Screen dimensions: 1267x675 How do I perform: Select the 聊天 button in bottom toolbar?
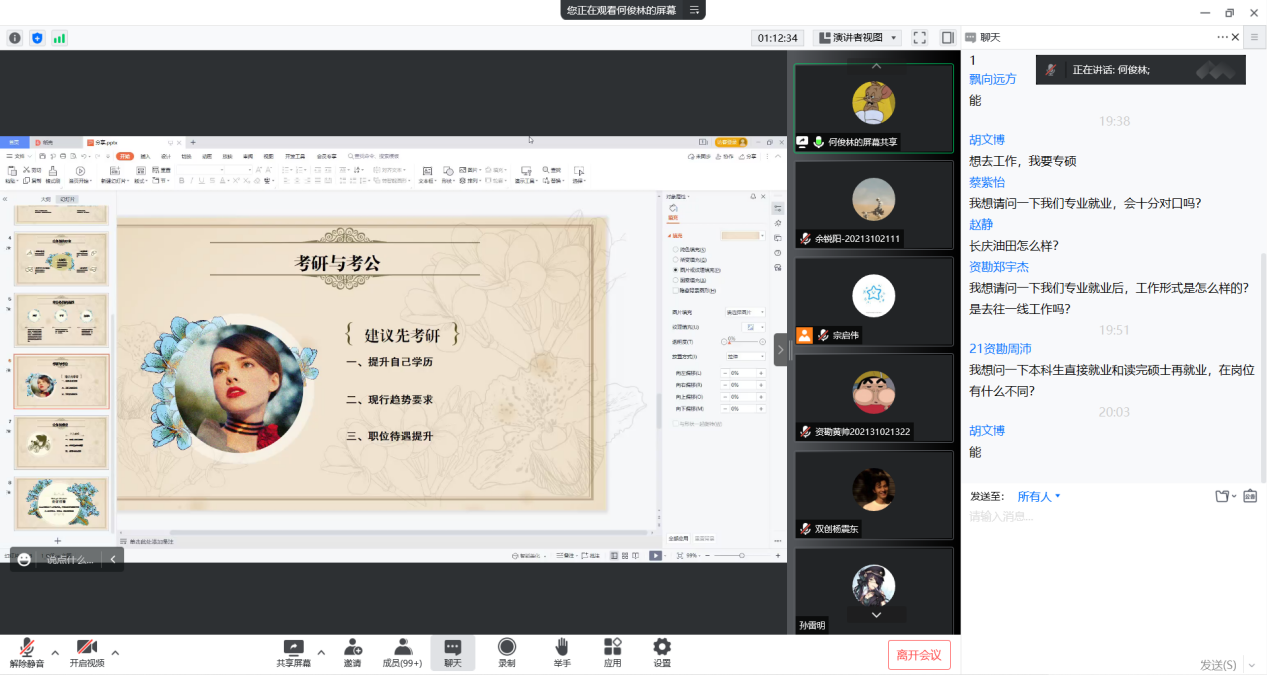coord(453,648)
